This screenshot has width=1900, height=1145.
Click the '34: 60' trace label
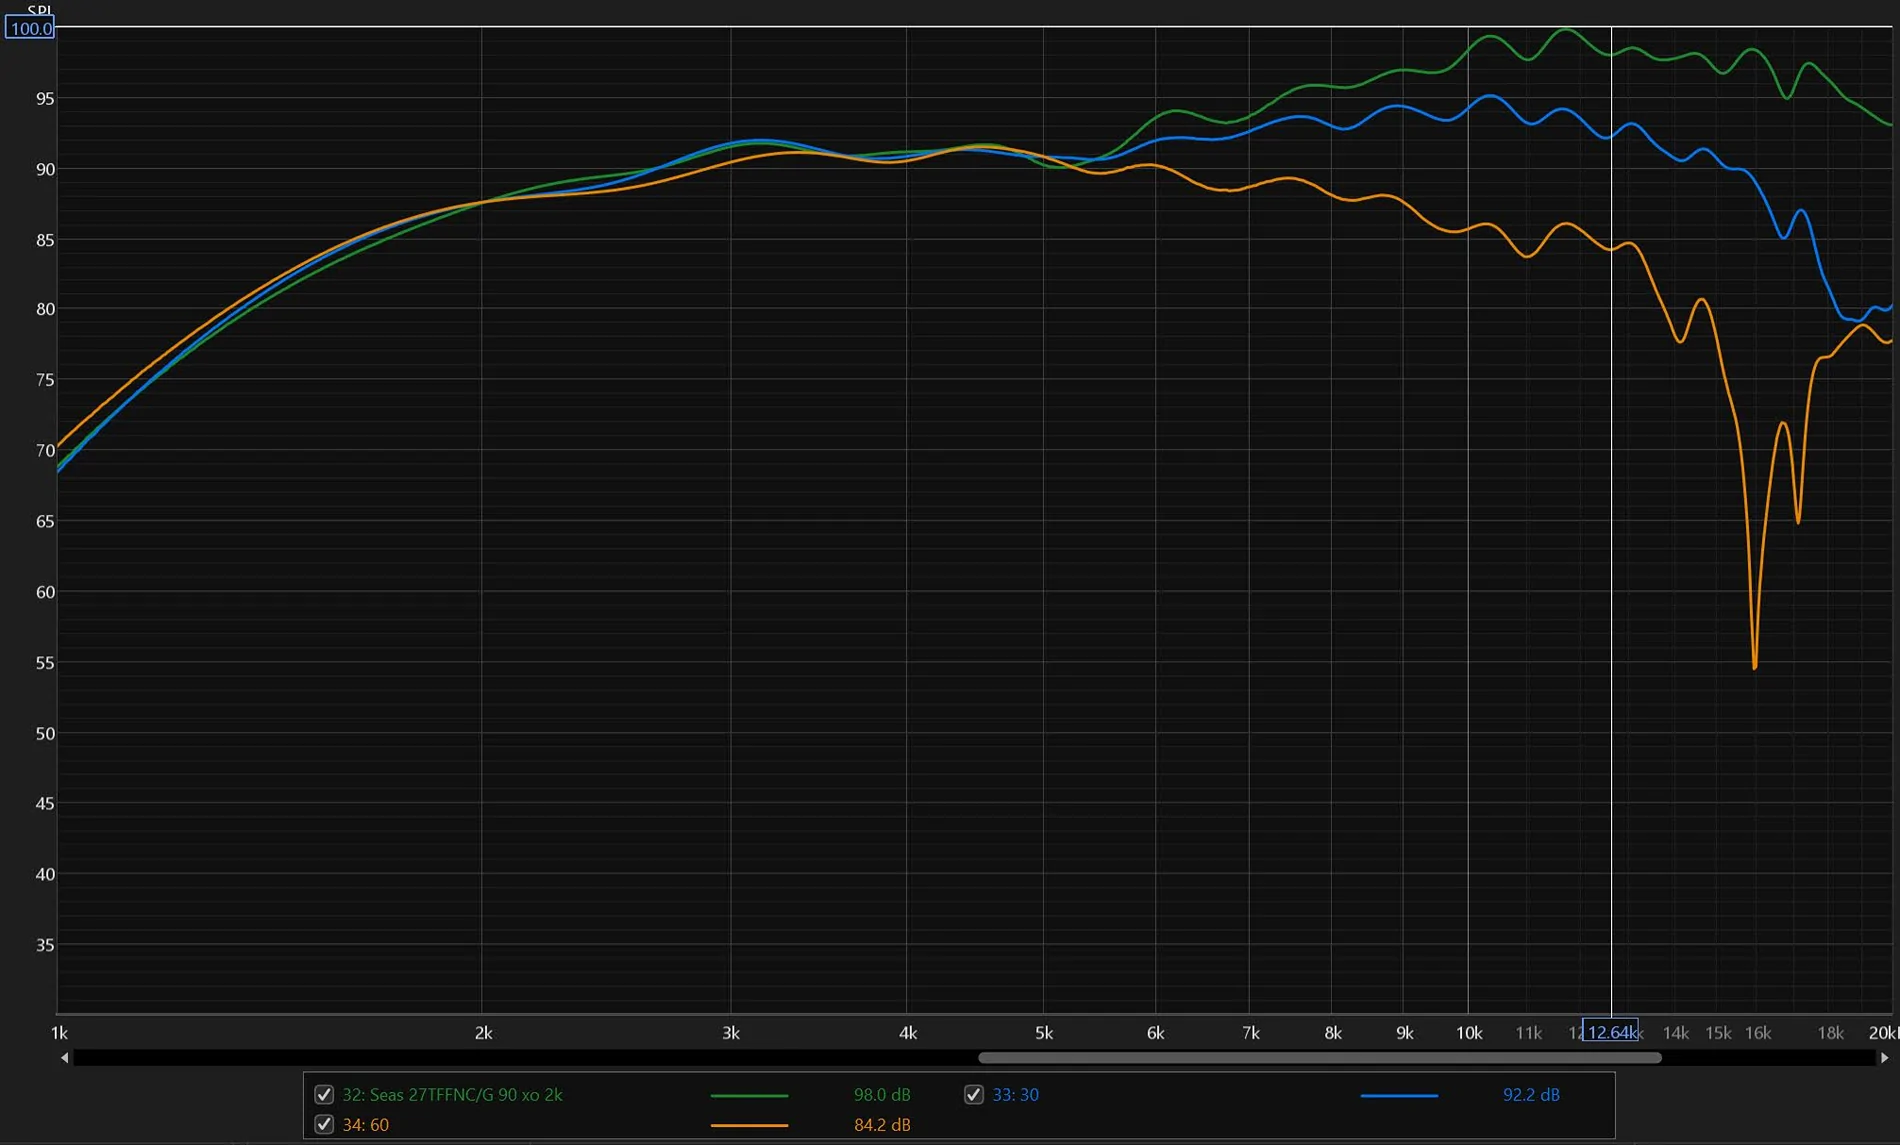pos(365,1124)
